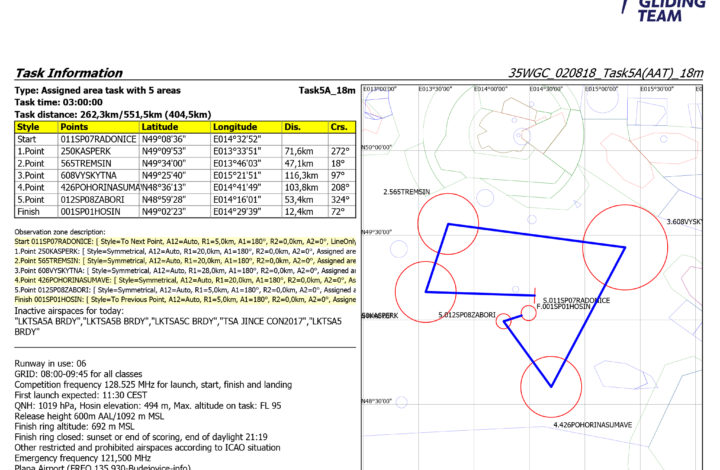Select the 011SP07RADONICE start point cell

point(98,141)
